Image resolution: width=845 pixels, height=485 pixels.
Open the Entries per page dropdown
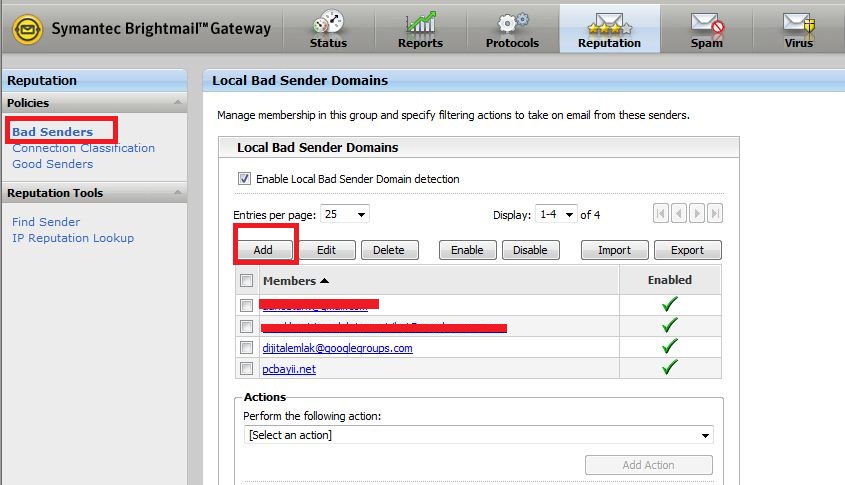(x=344, y=214)
